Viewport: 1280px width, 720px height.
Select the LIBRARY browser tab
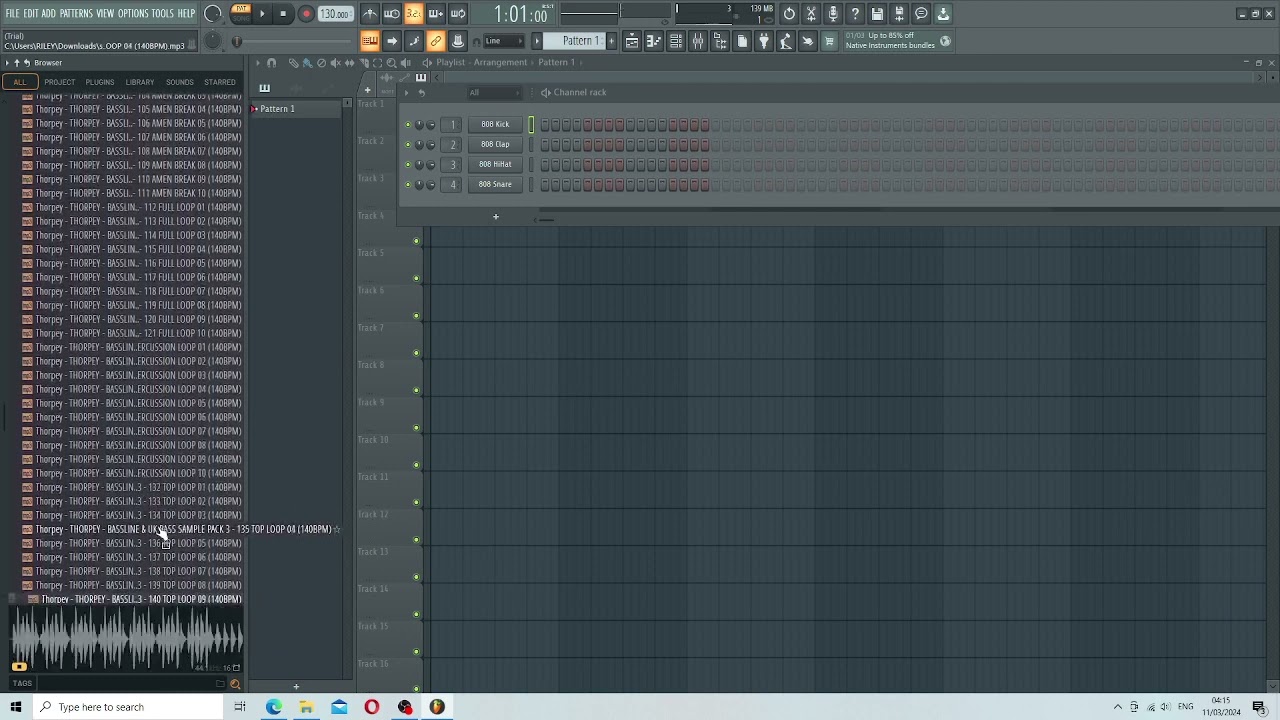coord(140,82)
